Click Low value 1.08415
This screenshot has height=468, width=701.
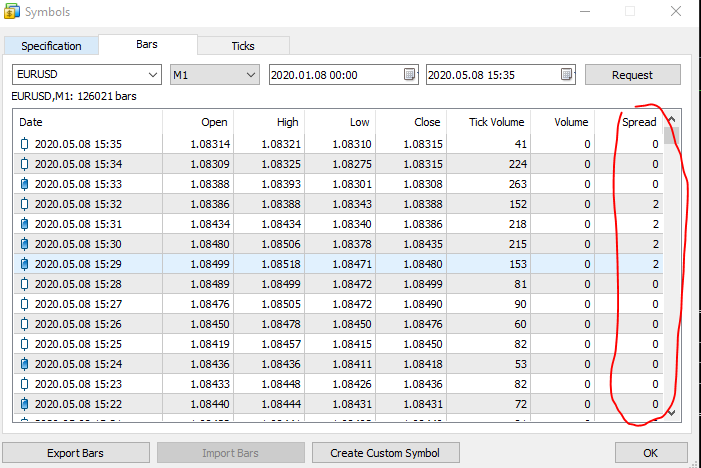point(352,344)
